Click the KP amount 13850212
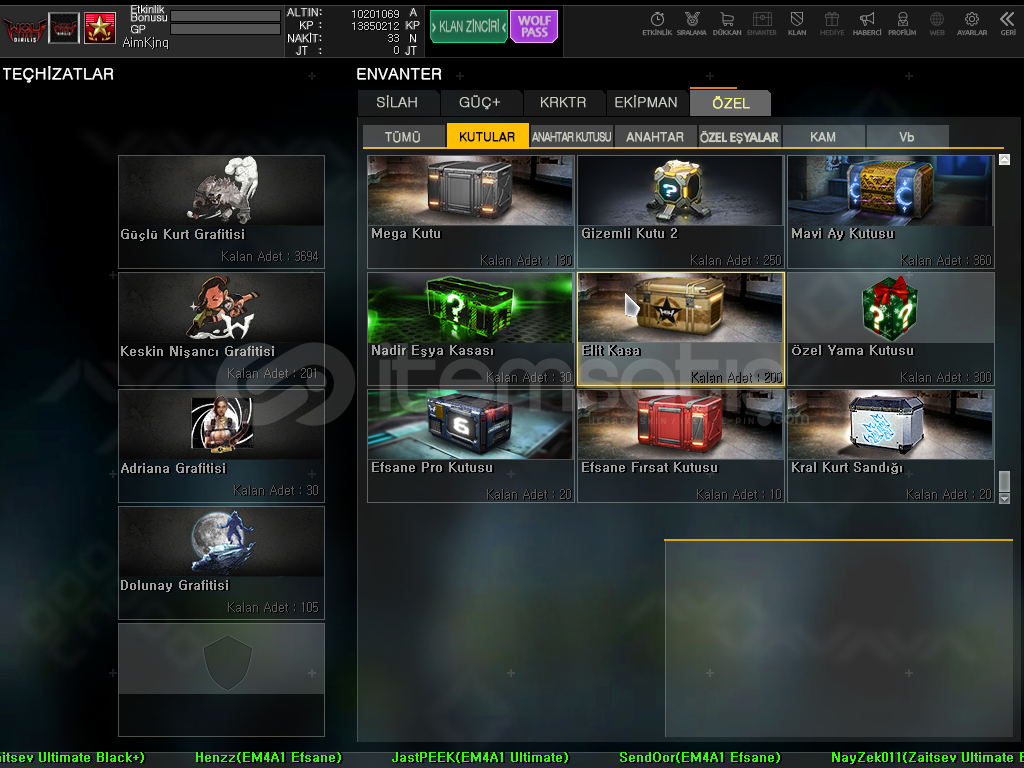The image size is (1024, 768). (x=375, y=26)
